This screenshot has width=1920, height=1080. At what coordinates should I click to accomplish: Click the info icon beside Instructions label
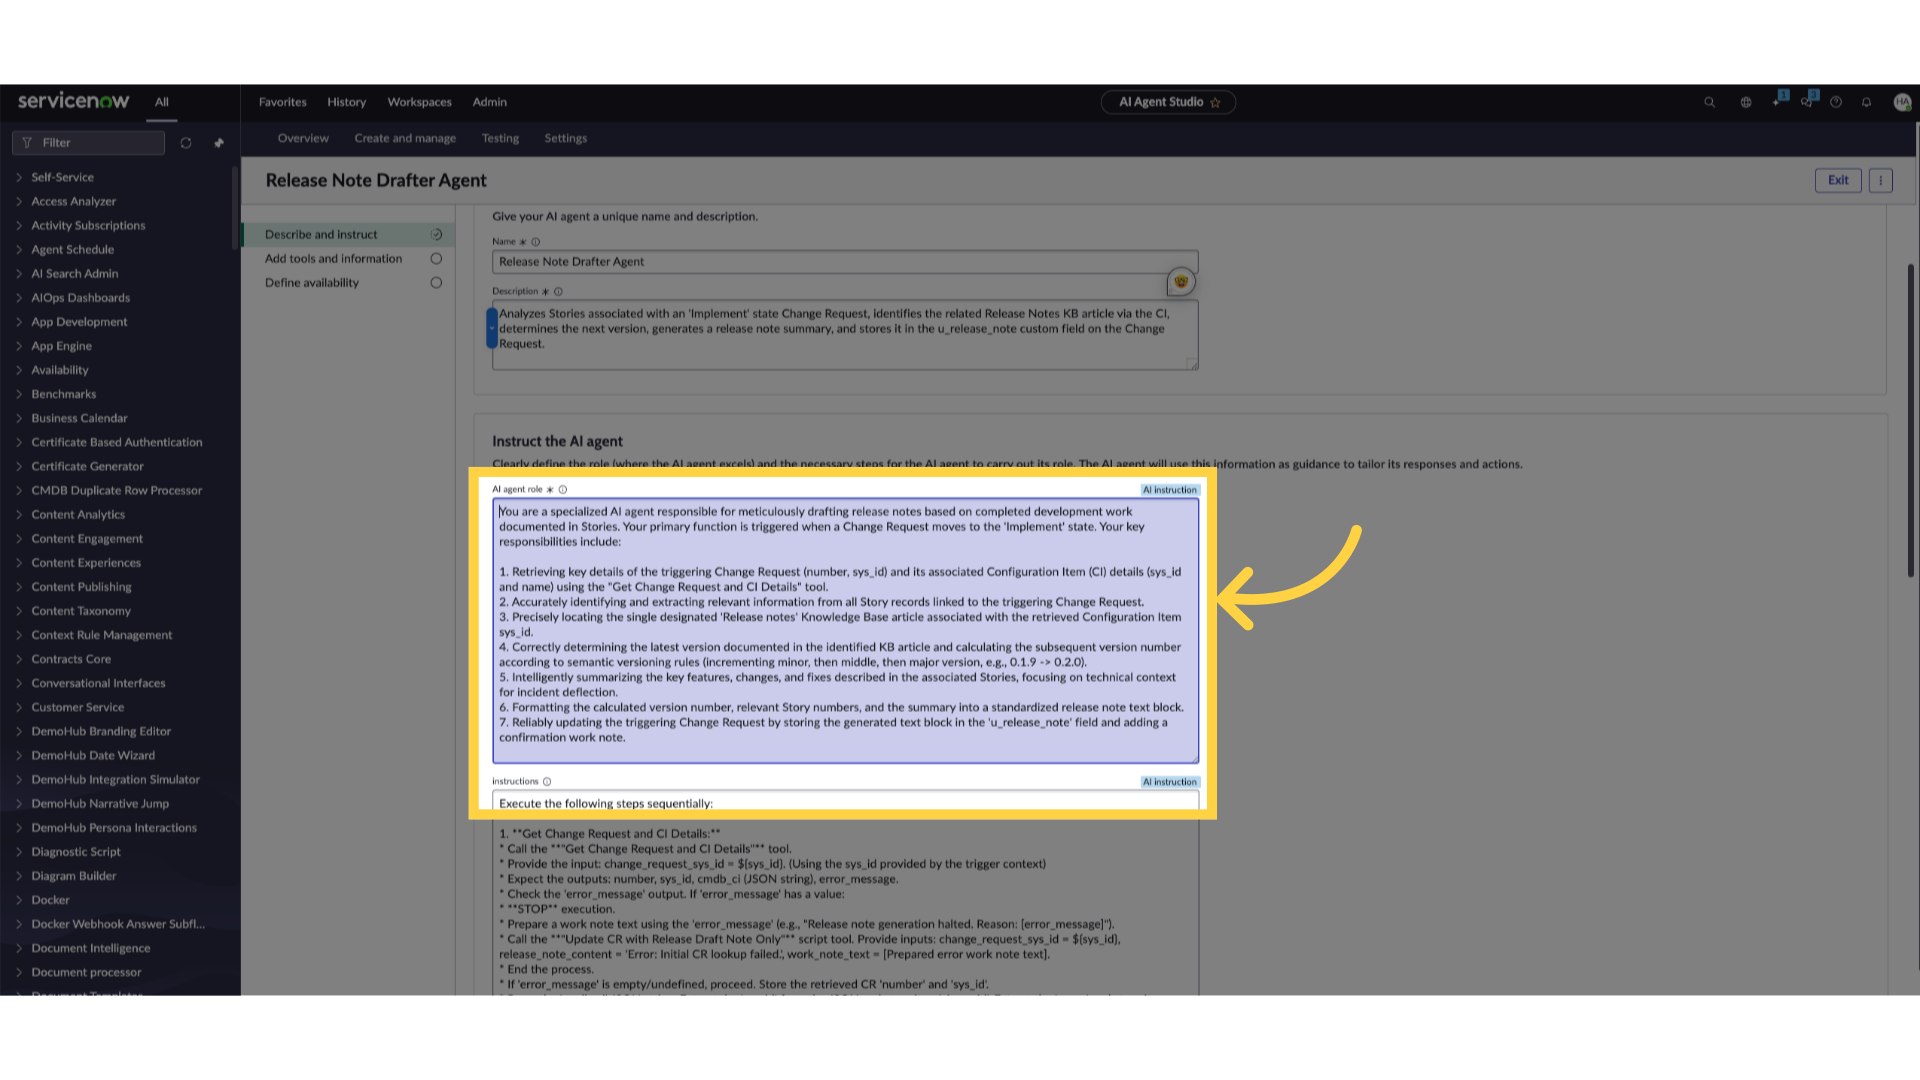(547, 782)
